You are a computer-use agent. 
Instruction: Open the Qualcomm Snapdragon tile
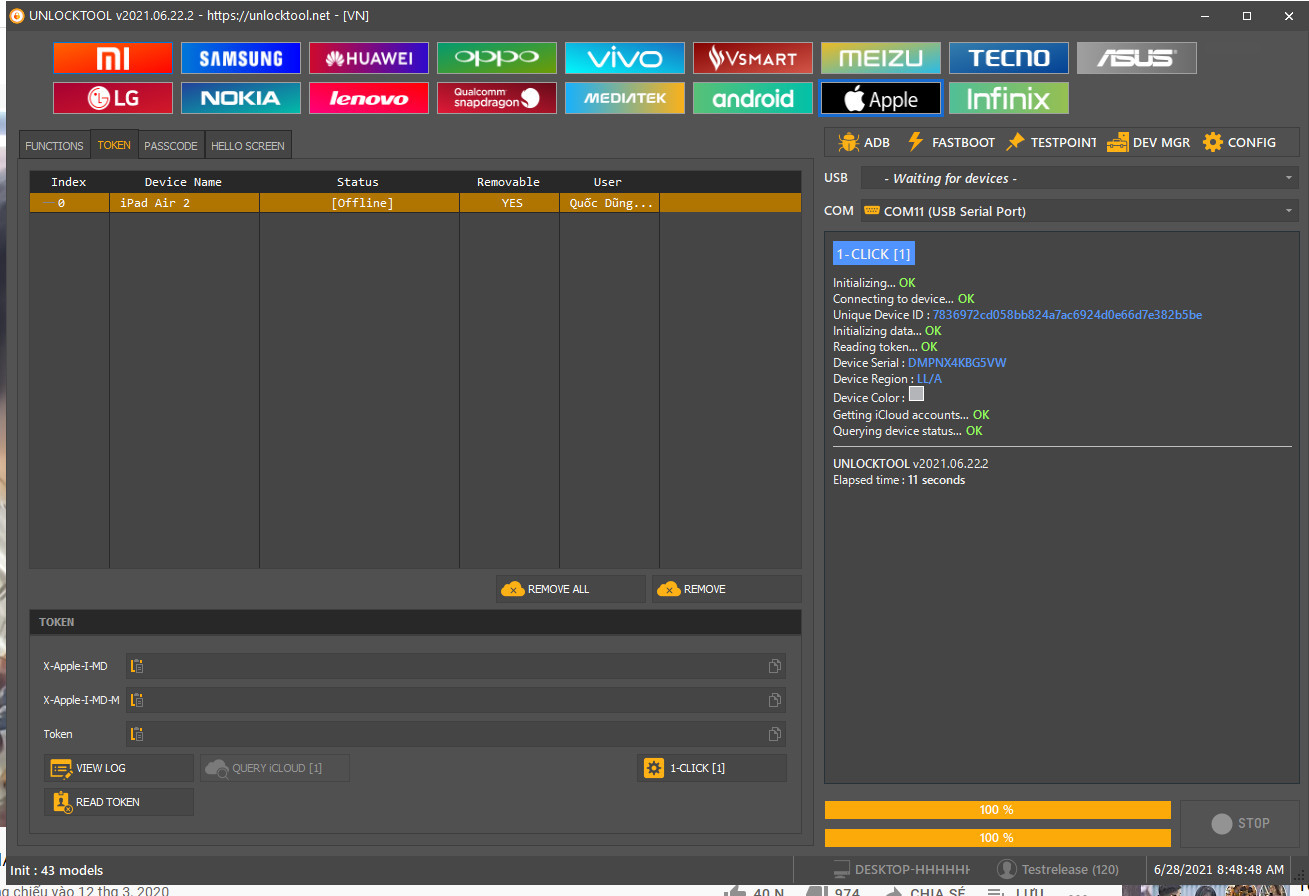[x=497, y=98]
